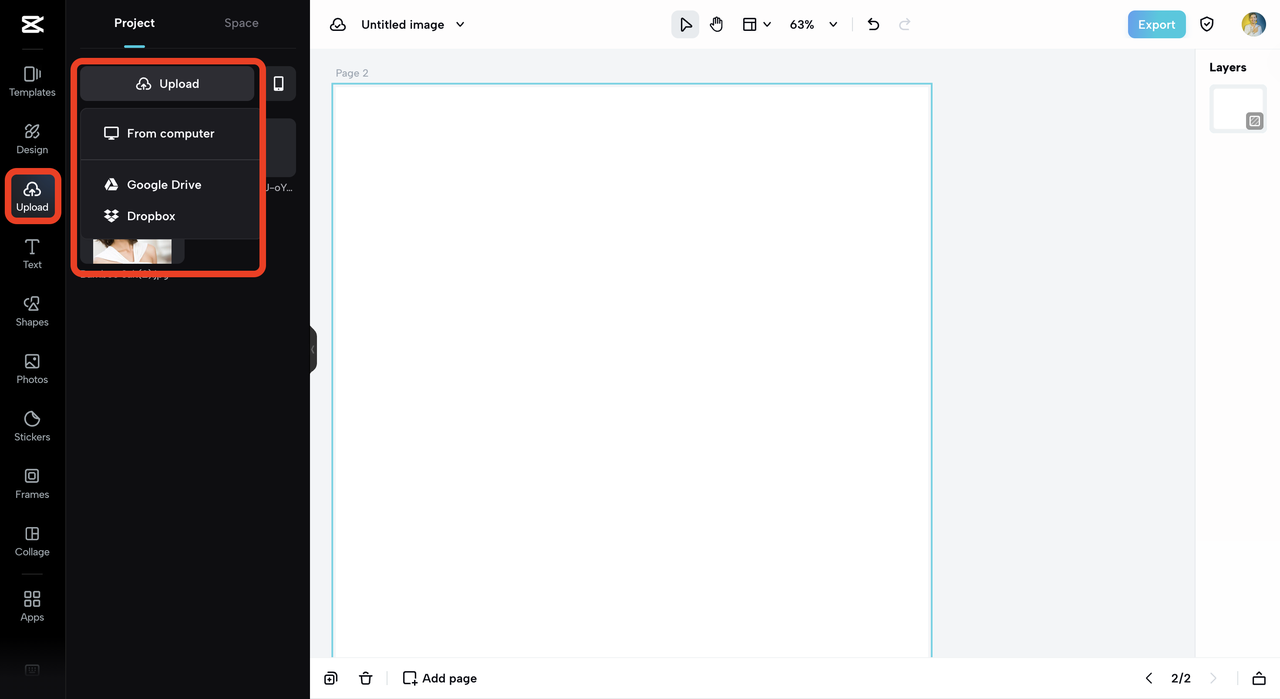
Task: Click the keyboard shortcuts icon at sidebar bottom
Action: (32, 670)
